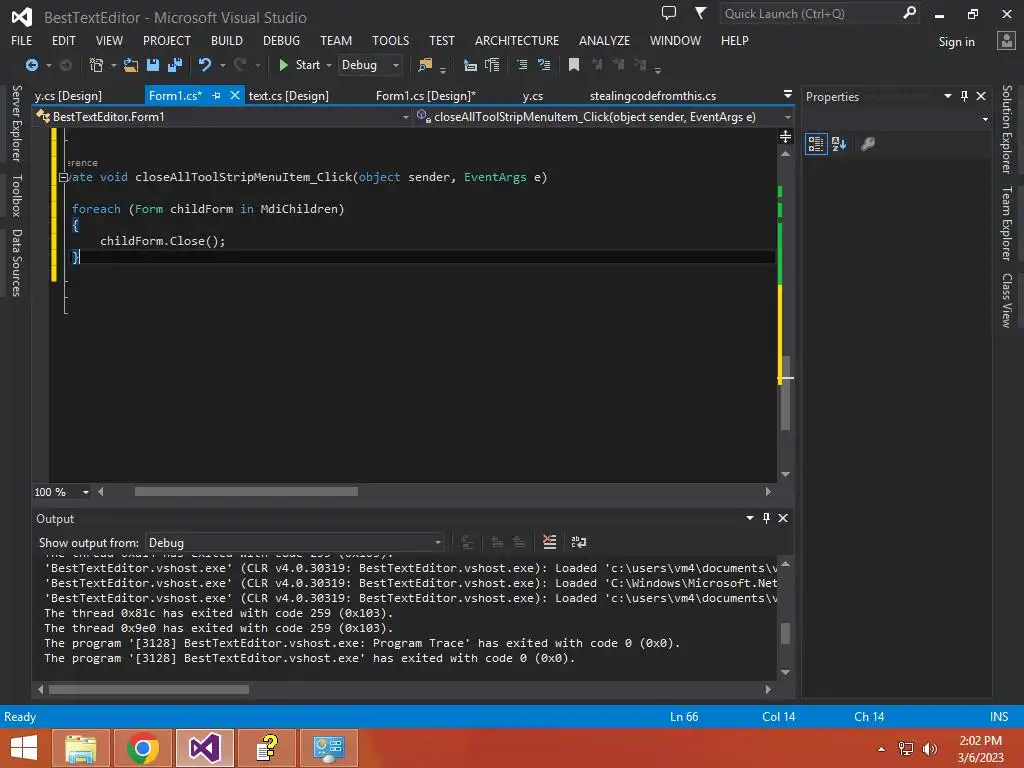Click the Windows Start button

click(24, 748)
